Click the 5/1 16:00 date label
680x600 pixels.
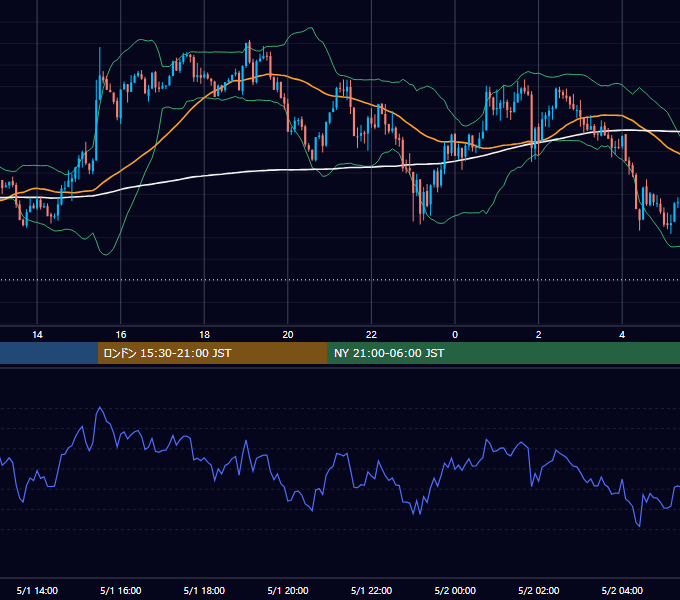click(121, 590)
